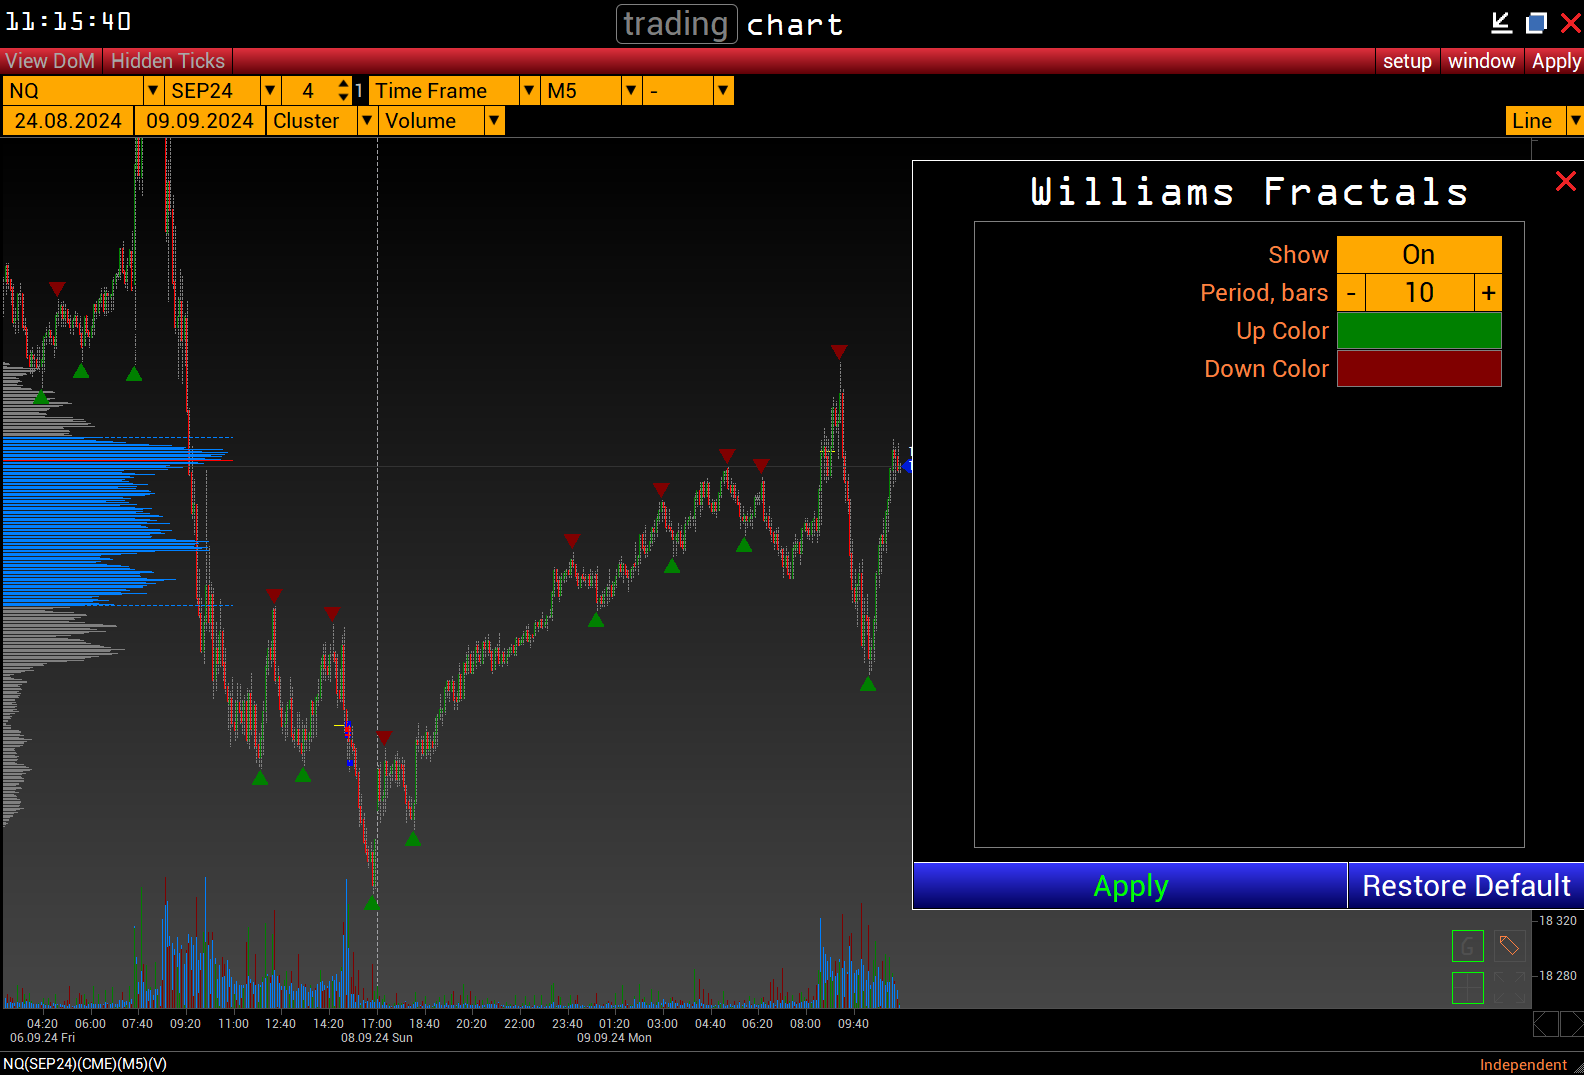Open the NQ symbol dropdown

click(153, 91)
